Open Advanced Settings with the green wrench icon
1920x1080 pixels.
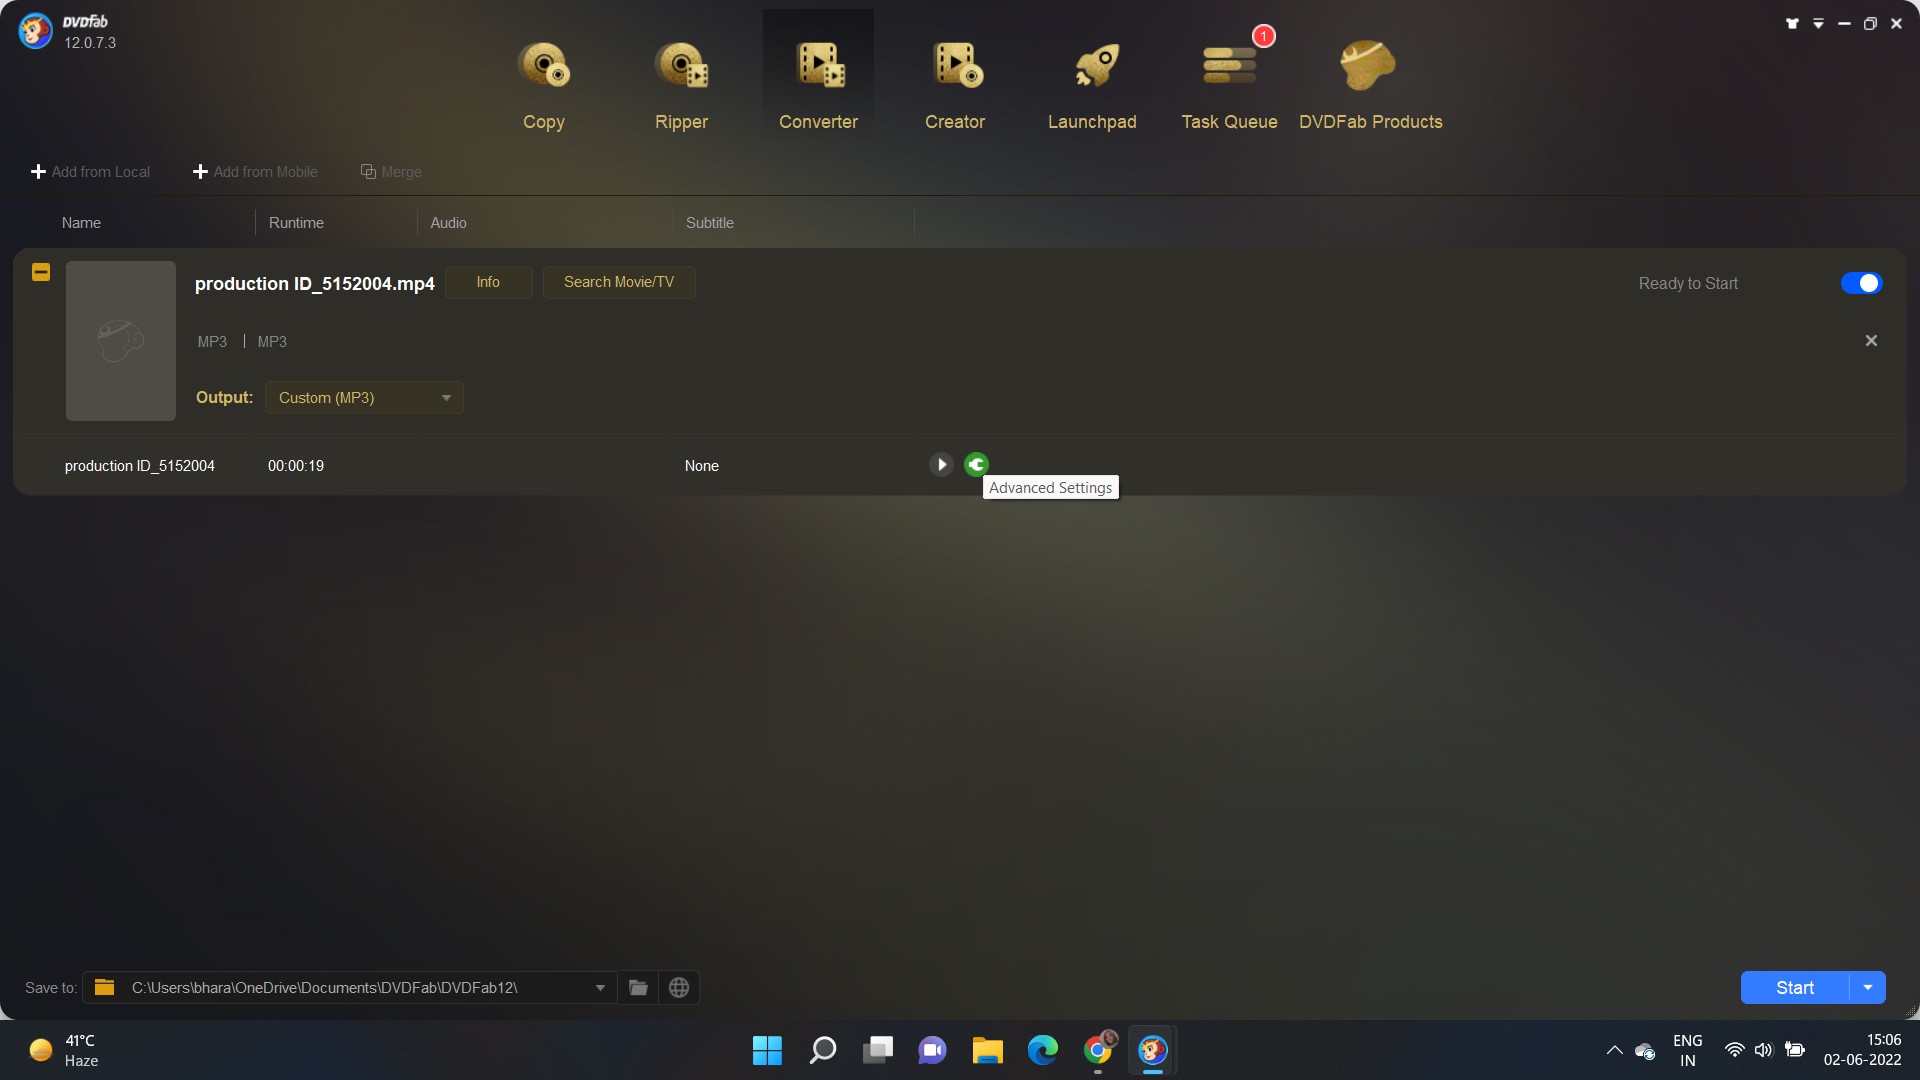pyautogui.click(x=976, y=464)
